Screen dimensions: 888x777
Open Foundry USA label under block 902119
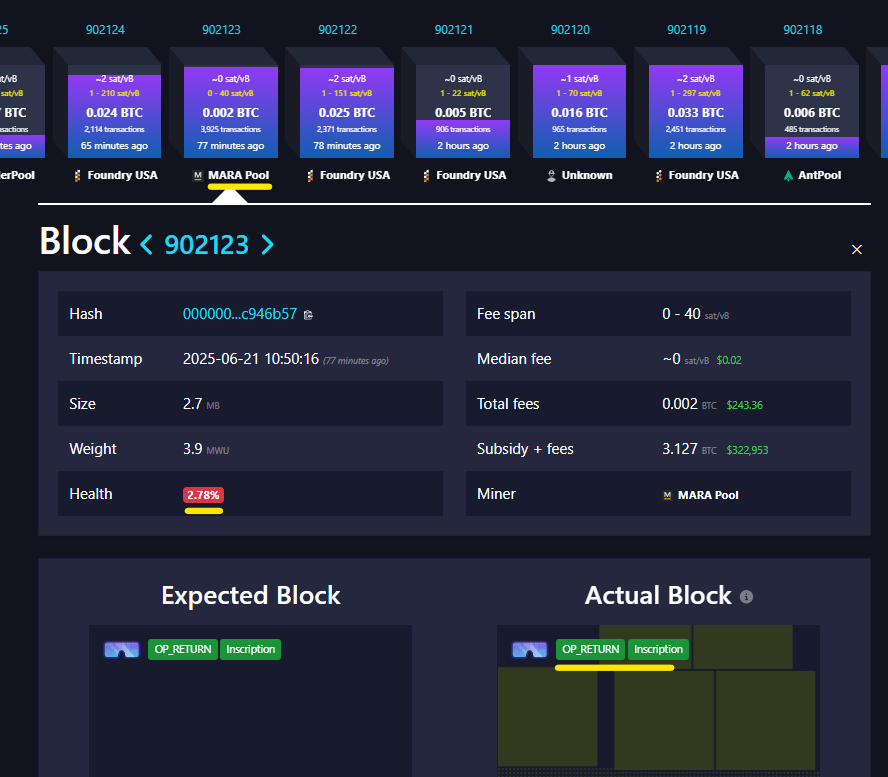[703, 176]
